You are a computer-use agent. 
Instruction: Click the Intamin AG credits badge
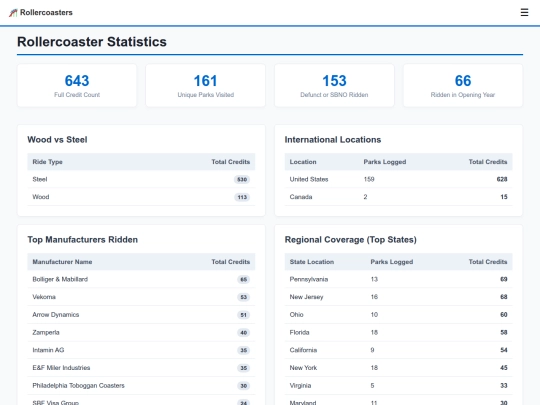point(243,350)
